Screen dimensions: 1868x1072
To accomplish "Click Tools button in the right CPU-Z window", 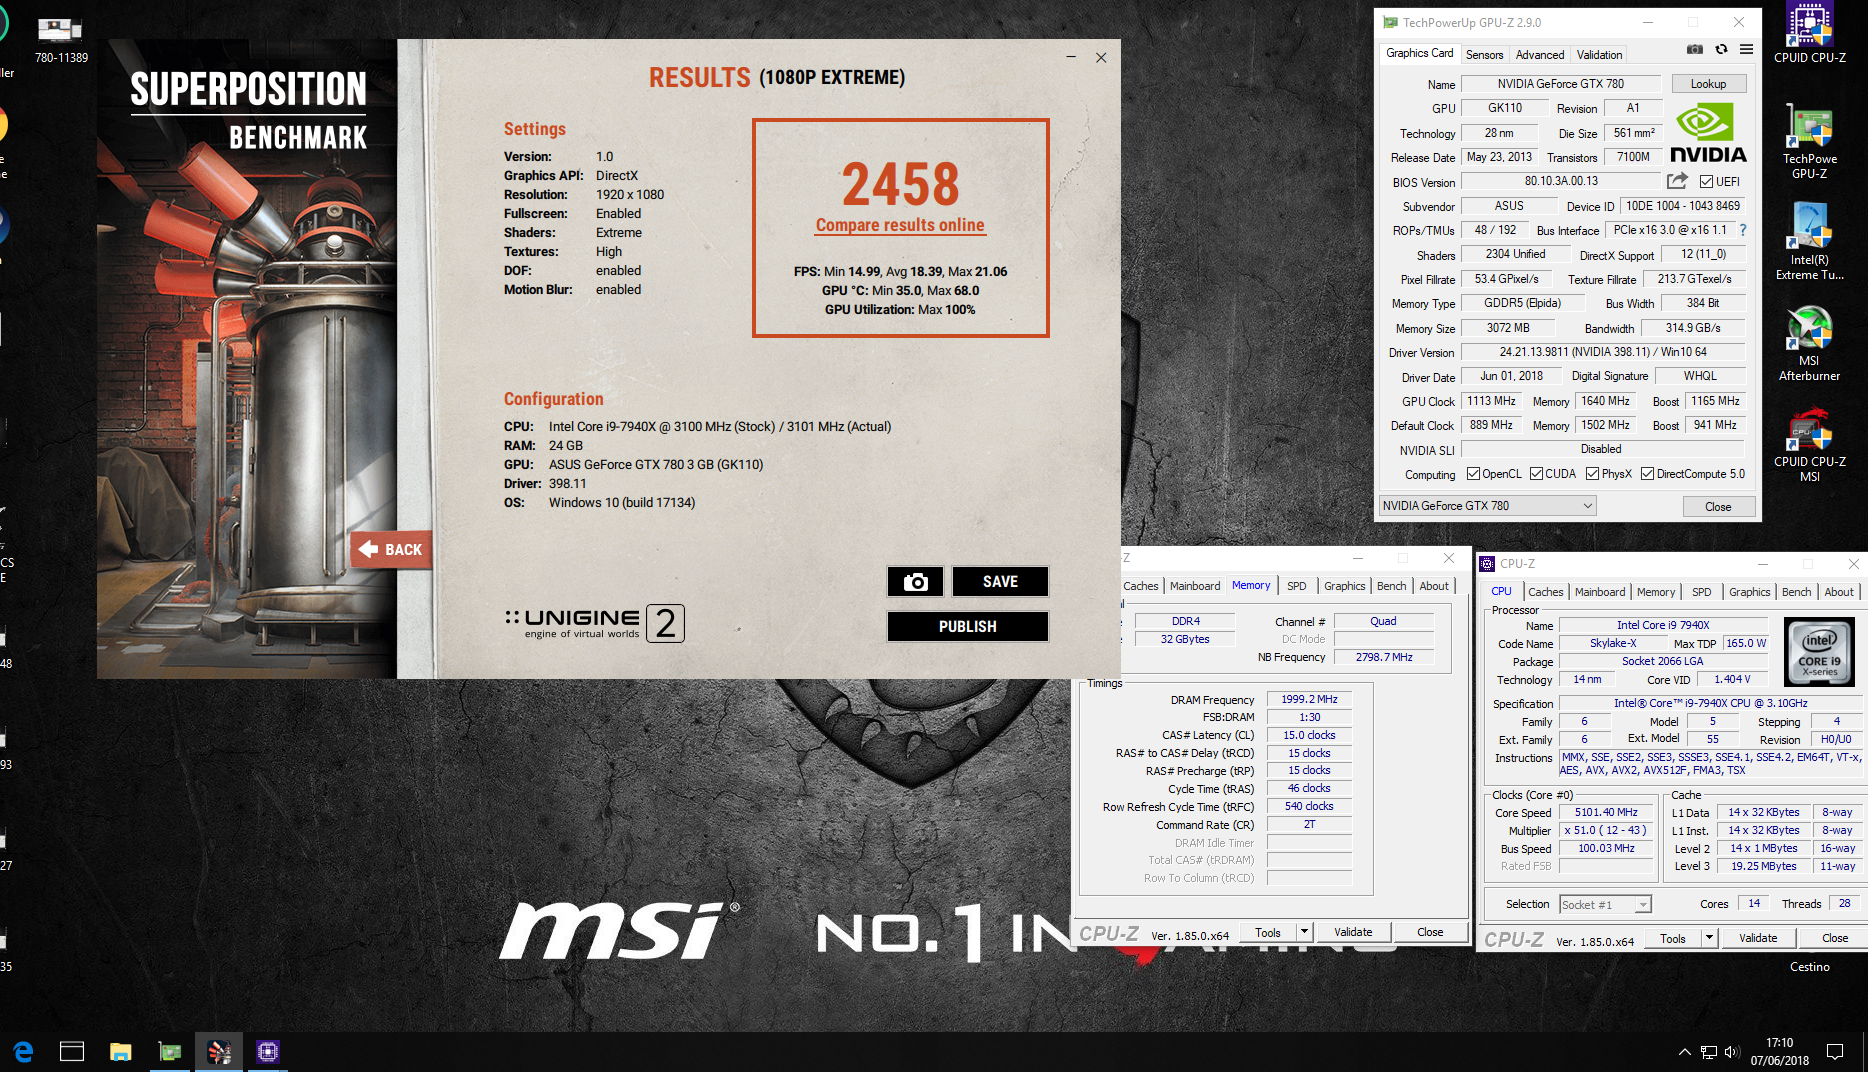I will point(1673,938).
